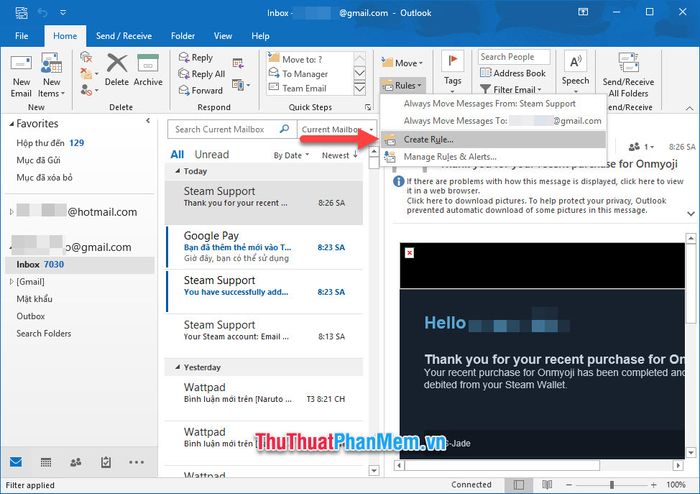Collapse the Today group
Image resolution: width=700 pixels, height=494 pixels.
point(177,171)
